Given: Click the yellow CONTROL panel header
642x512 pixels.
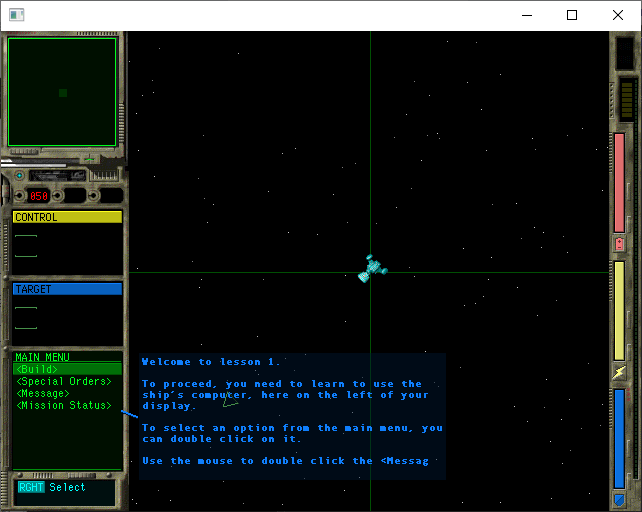Looking at the screenshot, I should tap(67, 217).
